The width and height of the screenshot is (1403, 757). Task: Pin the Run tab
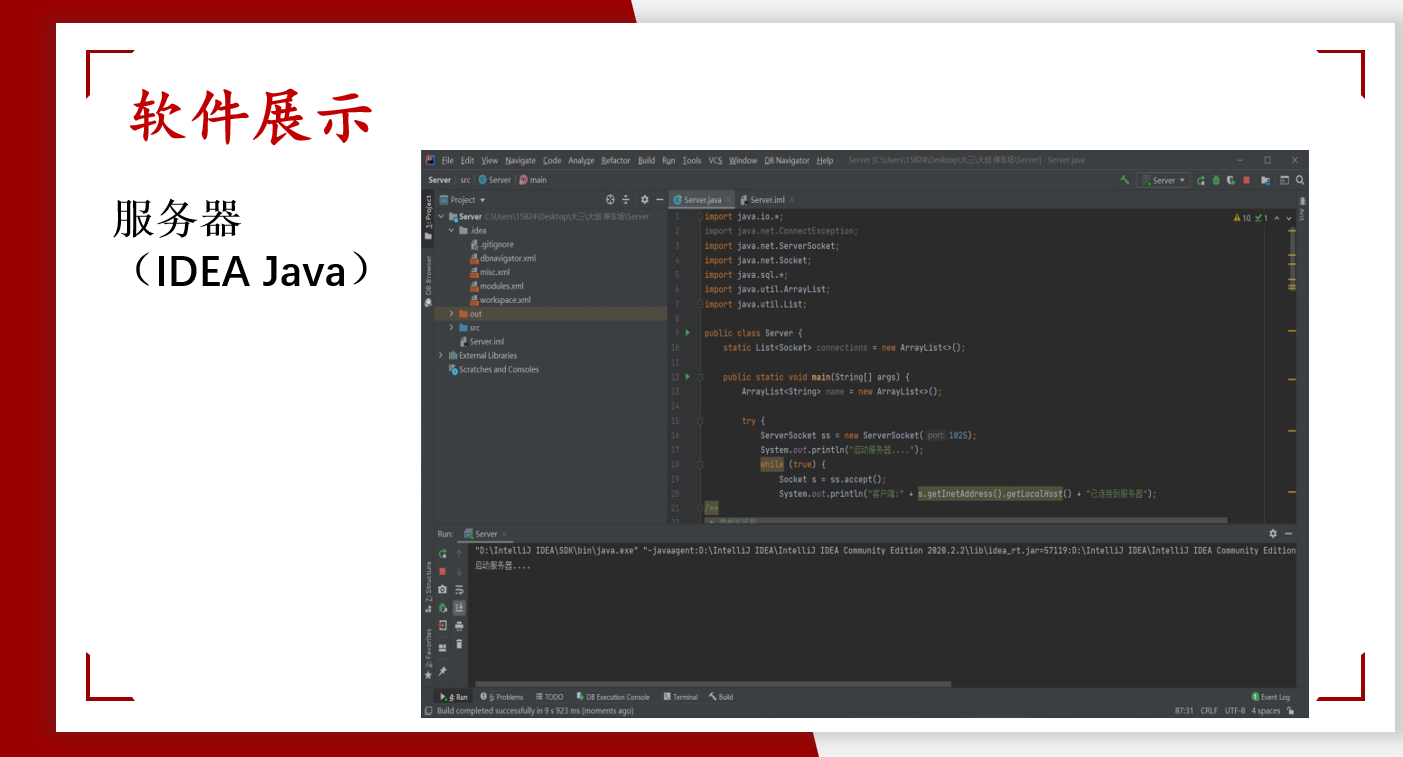pos(442,671)
